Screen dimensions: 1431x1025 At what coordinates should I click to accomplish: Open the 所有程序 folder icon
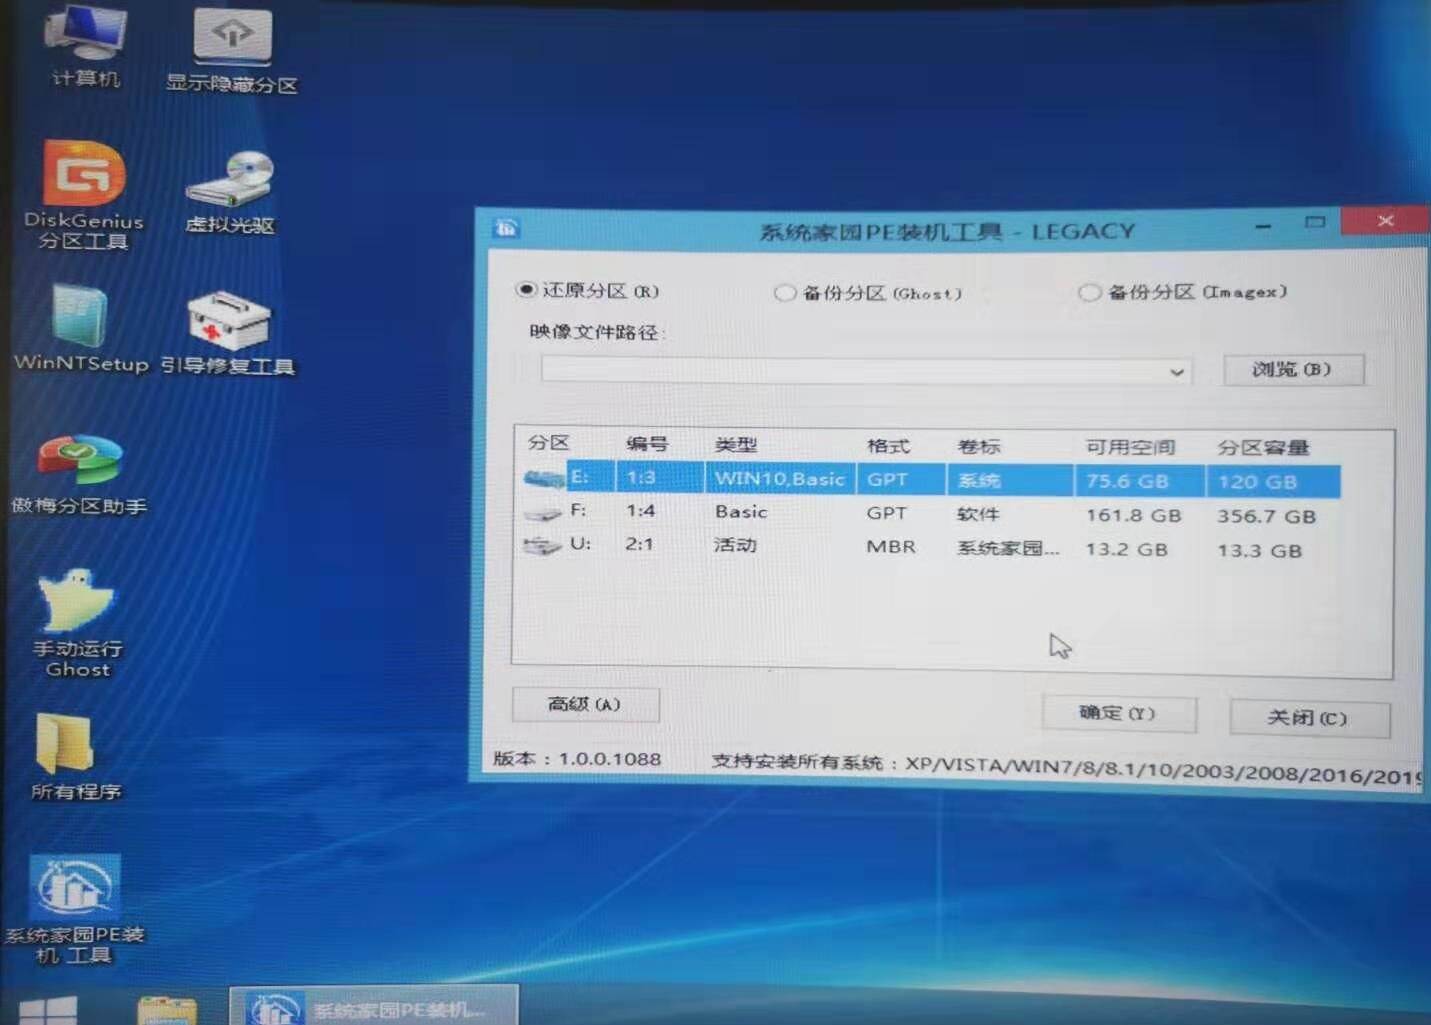(66, 746)
